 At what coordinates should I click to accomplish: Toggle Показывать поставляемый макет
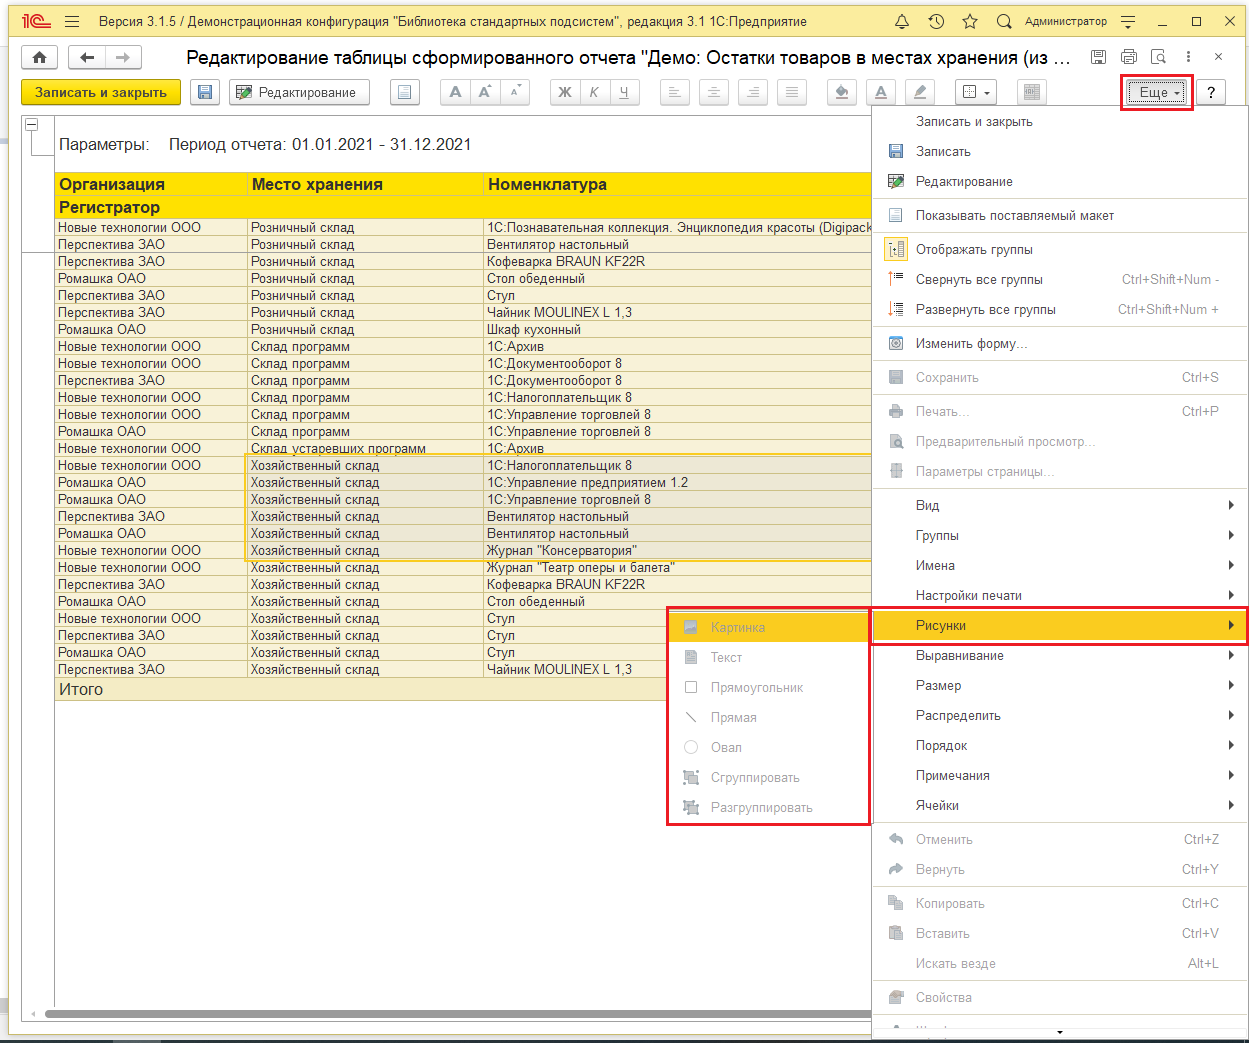1059,215
